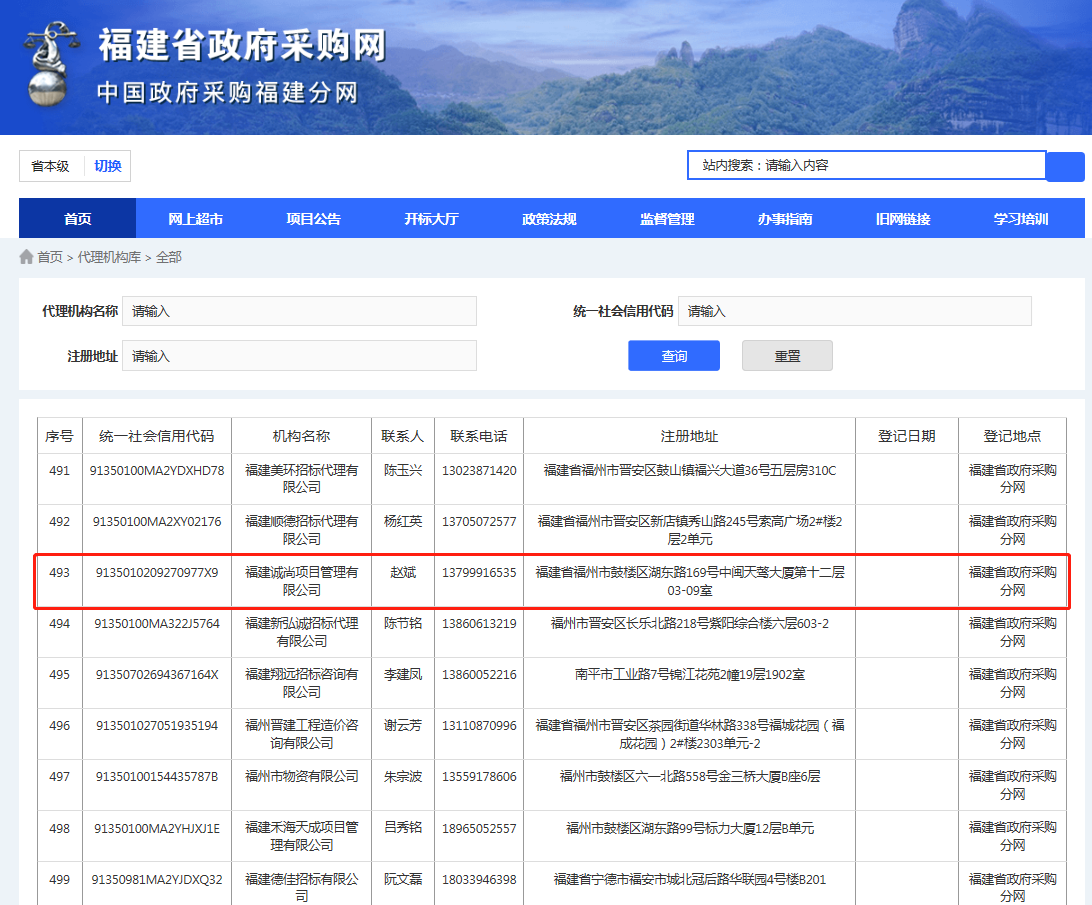Click address 福州市鼓楼区湖东路99号标力大厦12层B单元

(689, 828)
